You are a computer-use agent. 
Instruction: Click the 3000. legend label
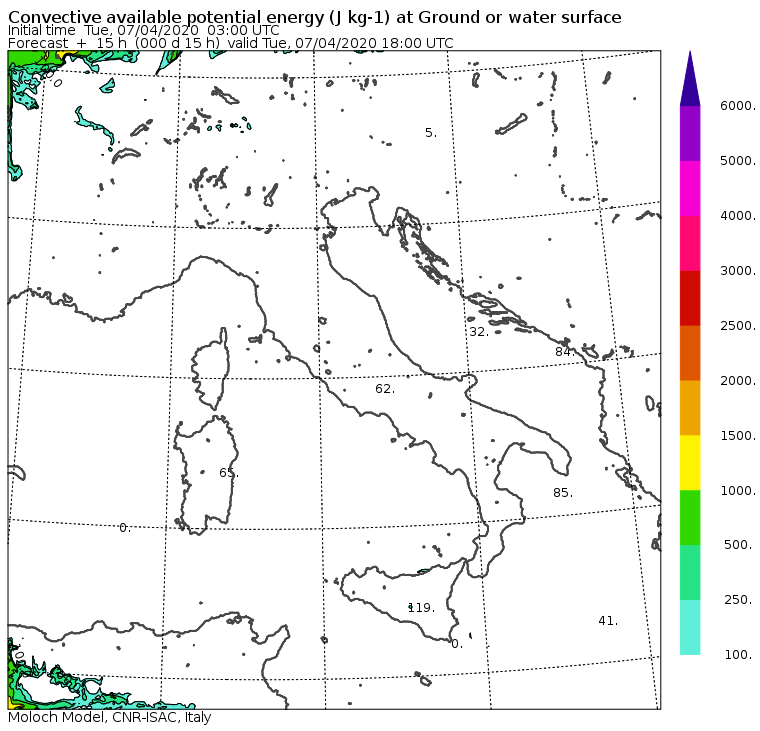pyautogui.click(x=737, y=270)
